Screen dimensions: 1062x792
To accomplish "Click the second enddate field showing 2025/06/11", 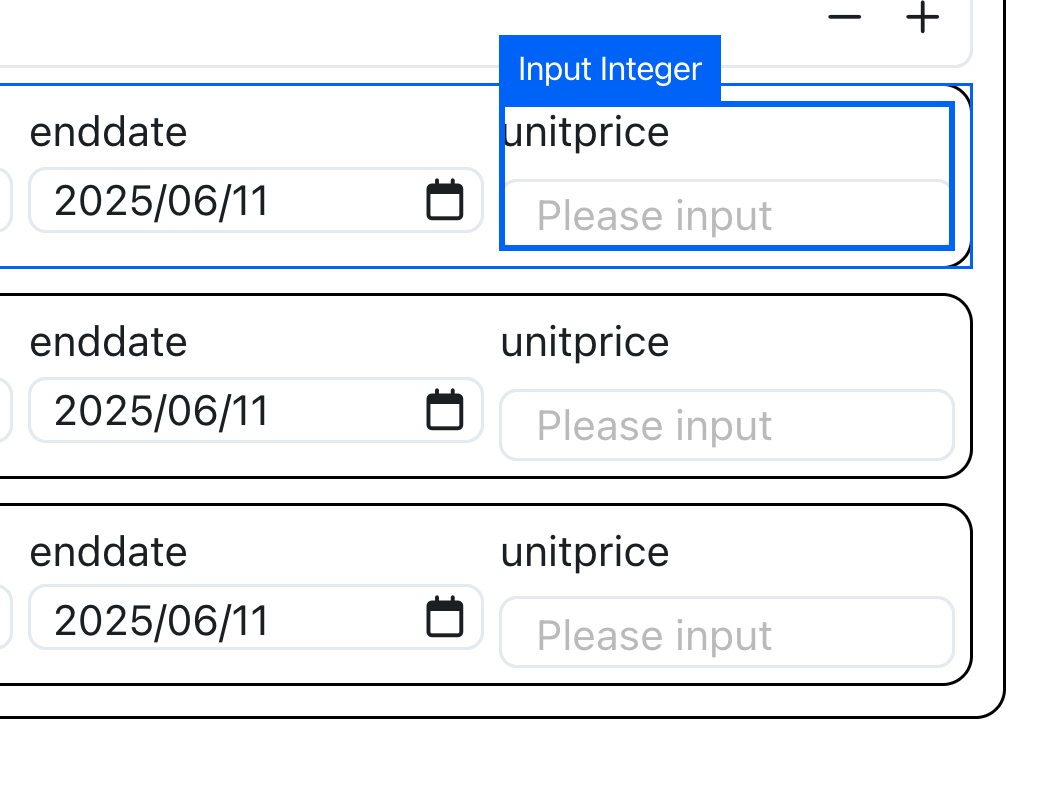I will pos(255,410).
